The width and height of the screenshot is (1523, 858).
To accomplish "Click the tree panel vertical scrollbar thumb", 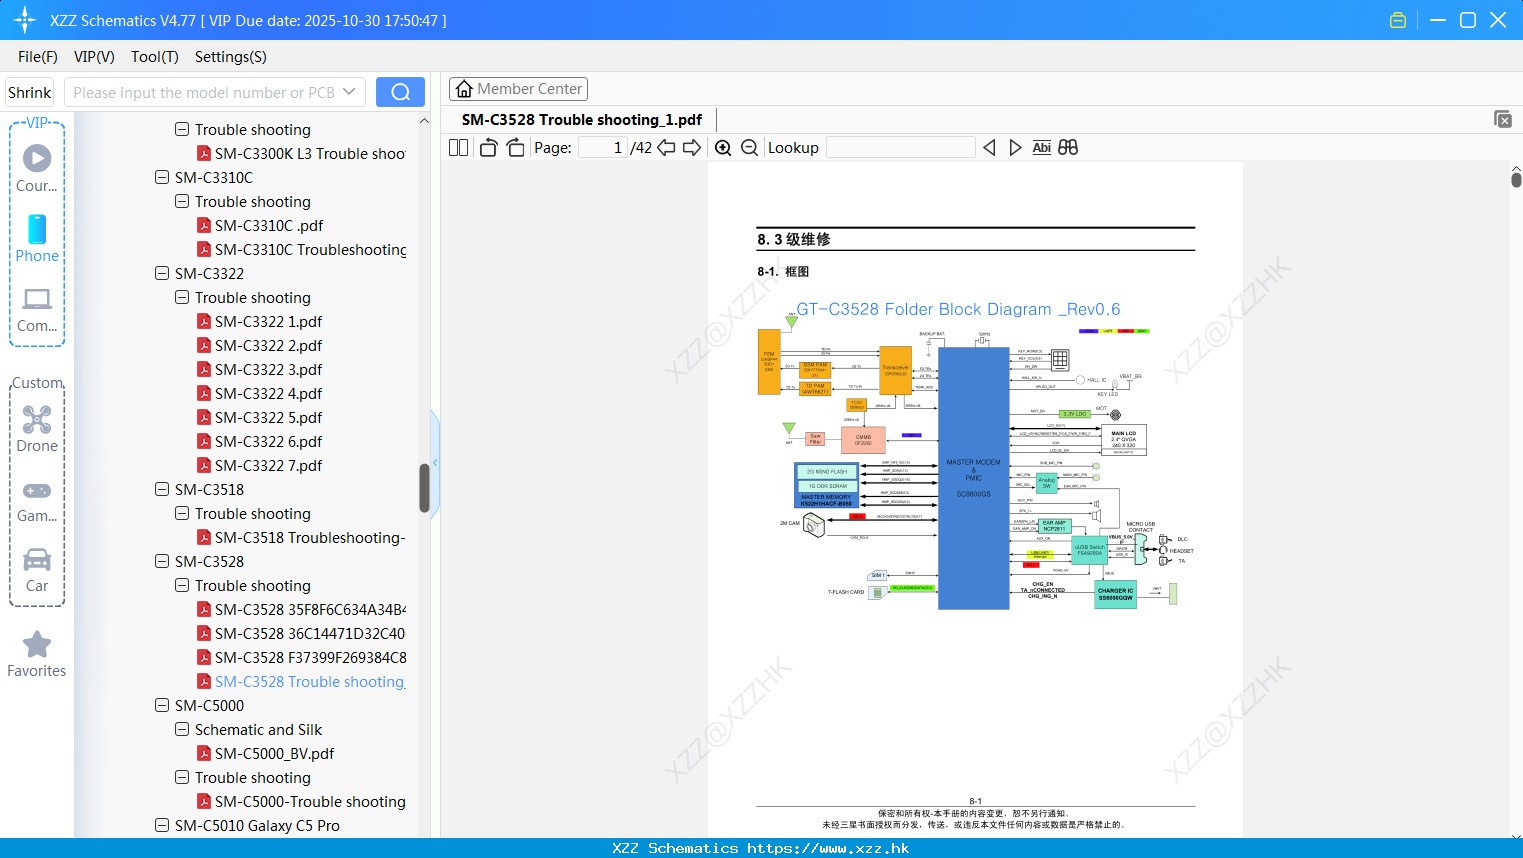I will click(x=424, y=487).
